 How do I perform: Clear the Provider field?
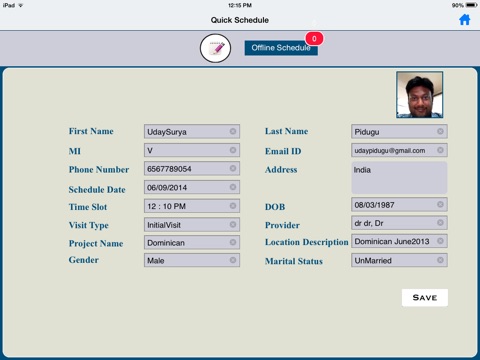tap(440, 222)
